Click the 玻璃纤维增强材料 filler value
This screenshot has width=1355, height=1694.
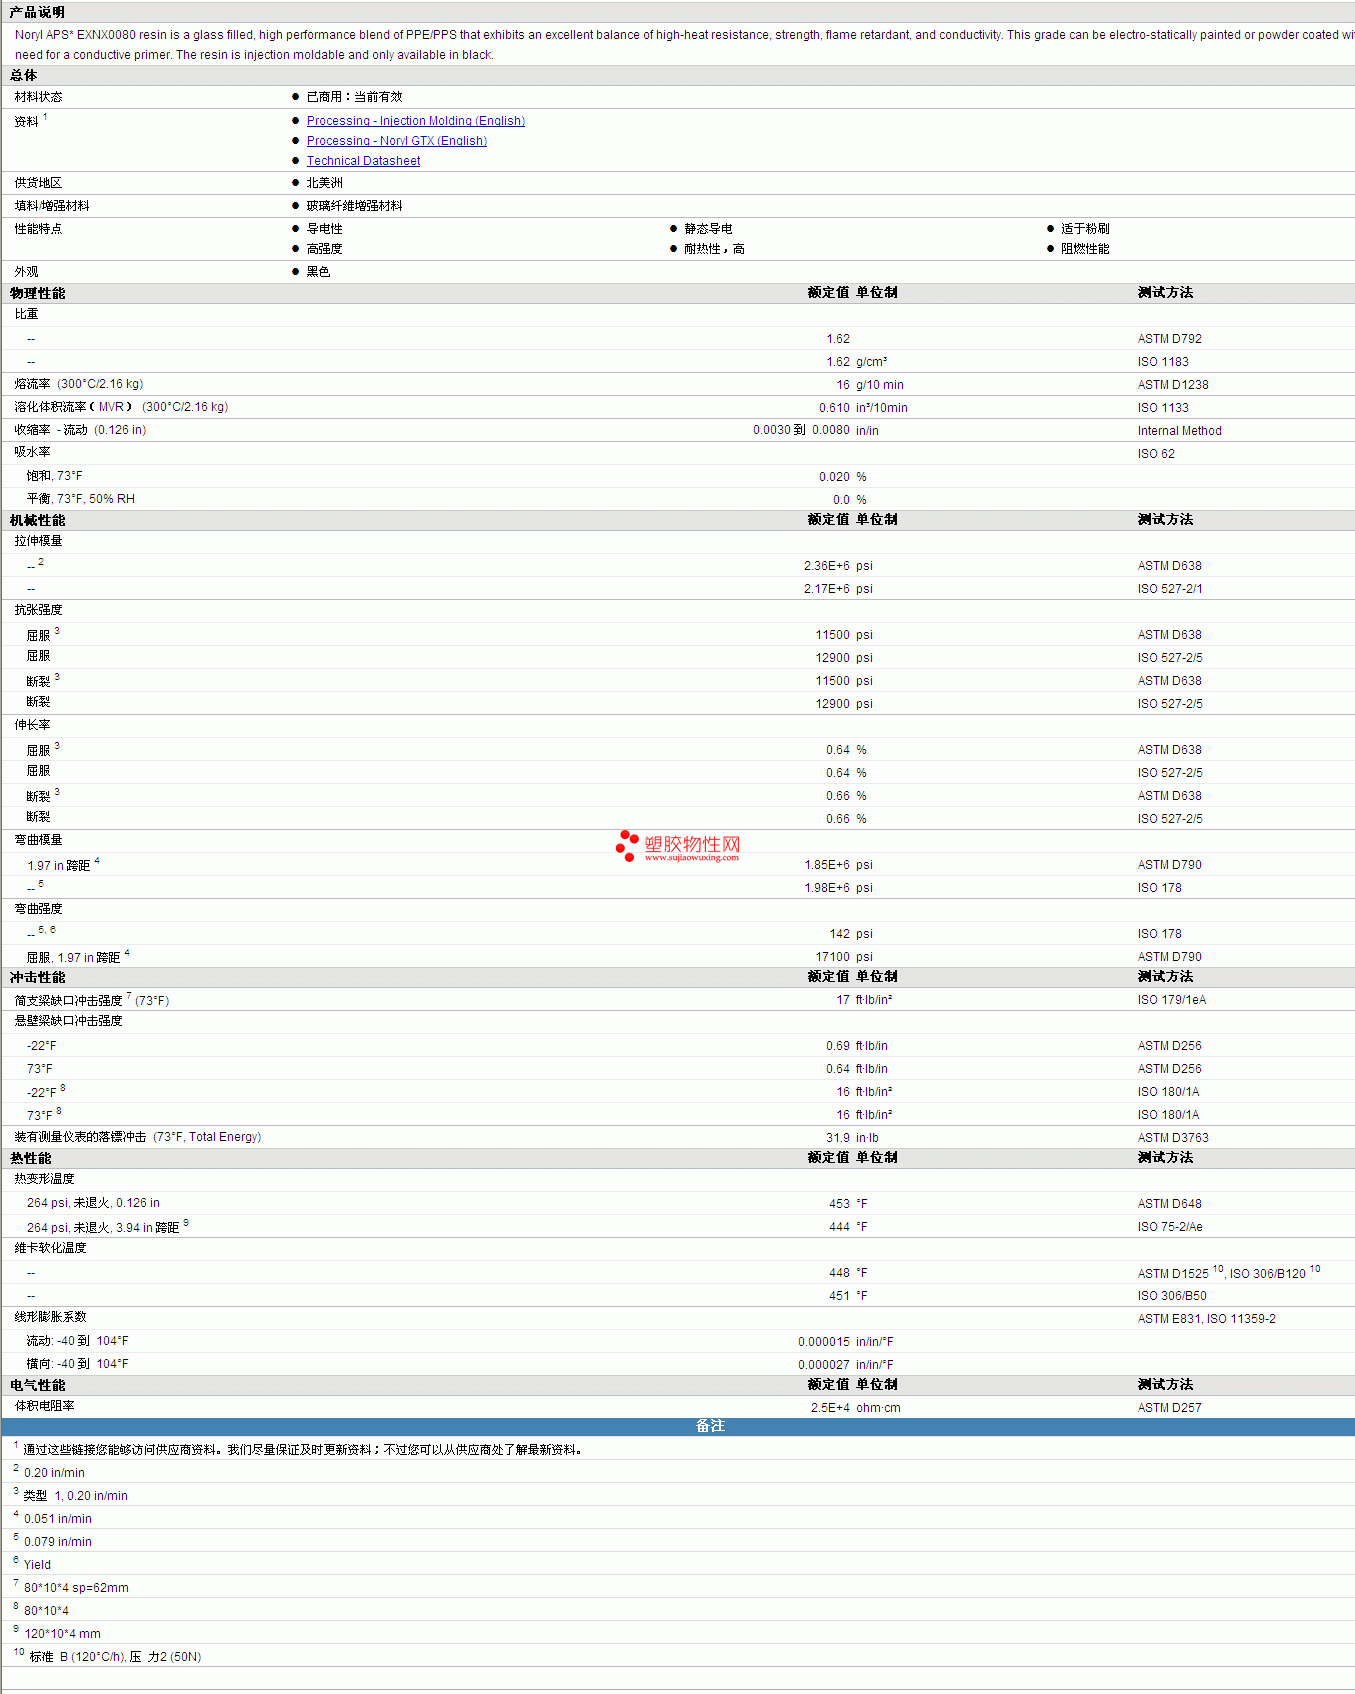[x=354, y=206]
